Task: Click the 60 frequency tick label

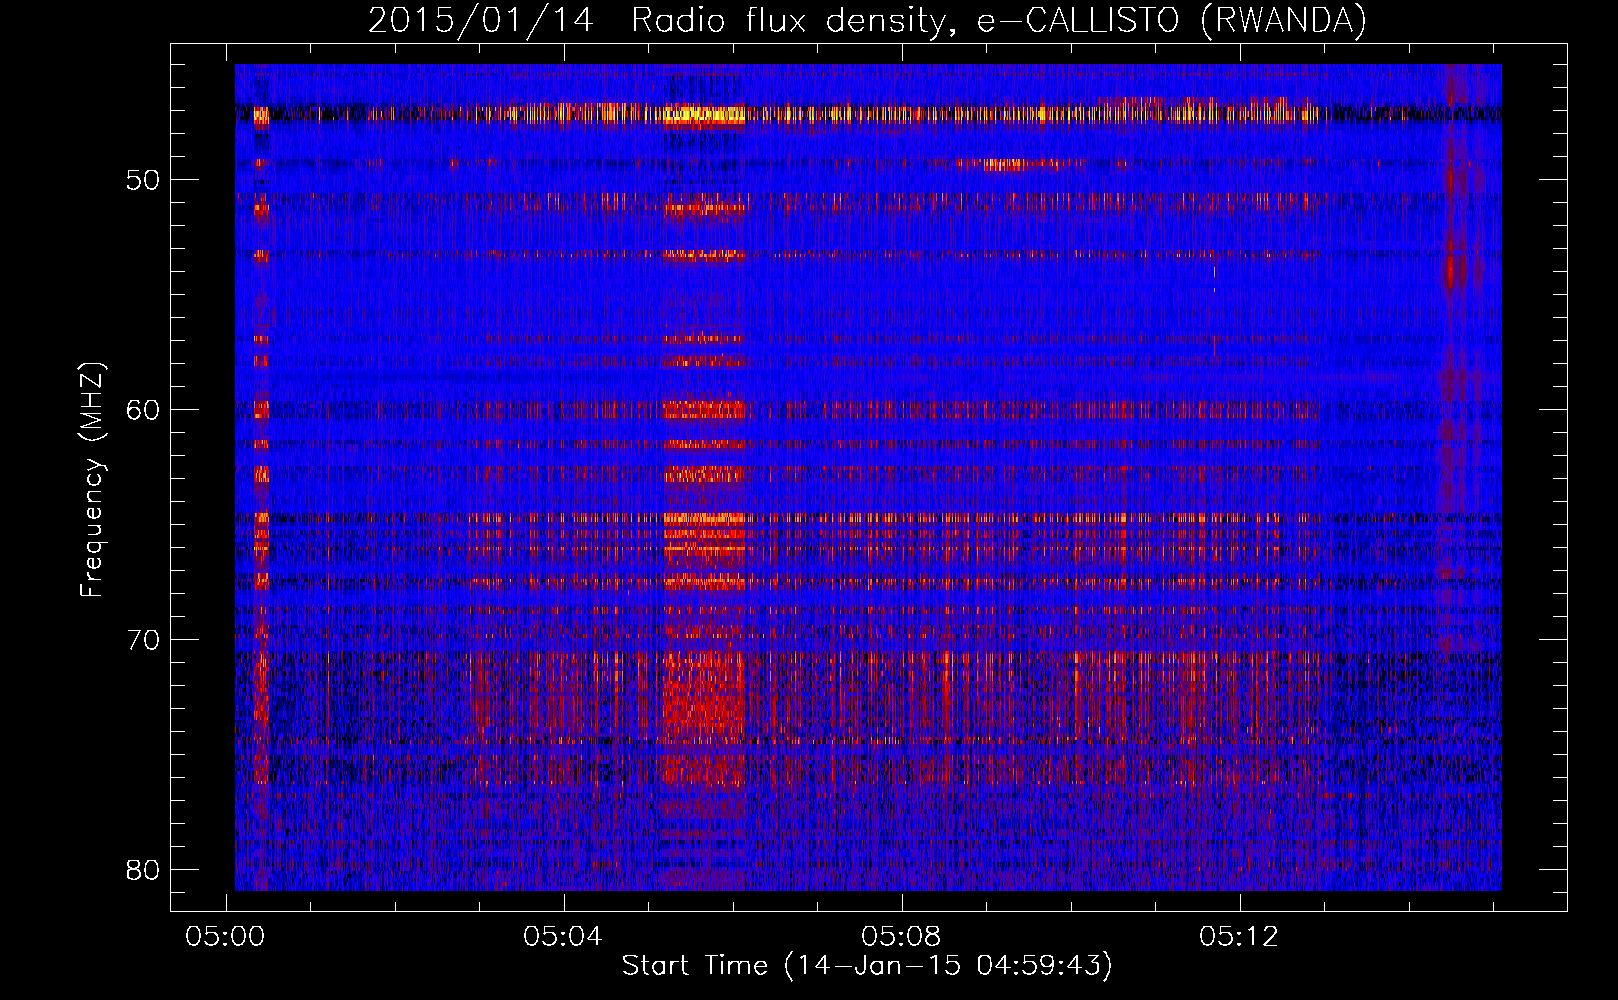Action: (x=143, y=410)
